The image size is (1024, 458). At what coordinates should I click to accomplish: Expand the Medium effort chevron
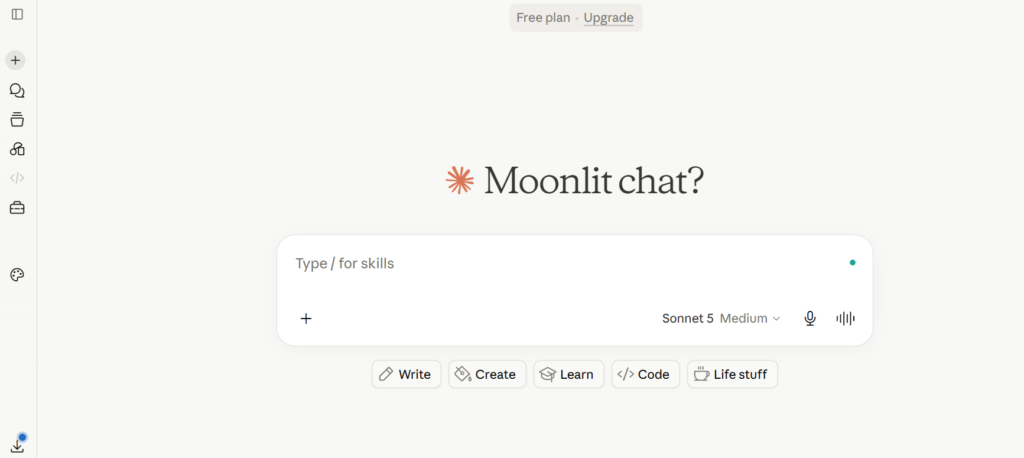pos(776,319)
